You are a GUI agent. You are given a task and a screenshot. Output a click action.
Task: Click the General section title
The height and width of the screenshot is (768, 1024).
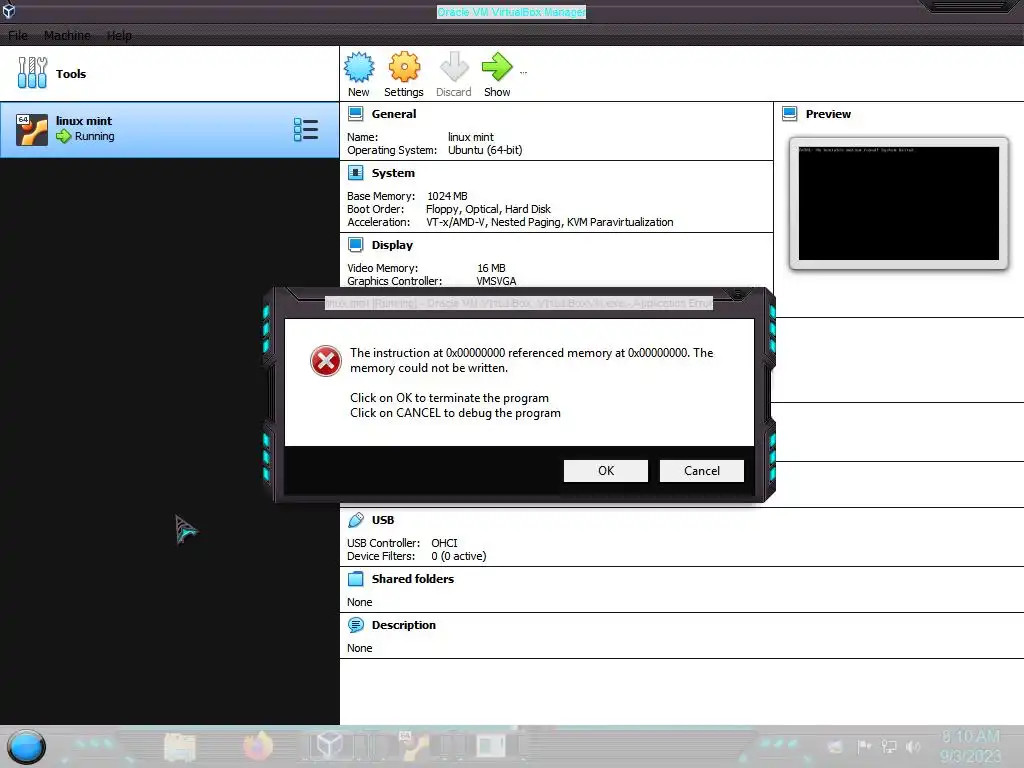click(x=394, y=114)
